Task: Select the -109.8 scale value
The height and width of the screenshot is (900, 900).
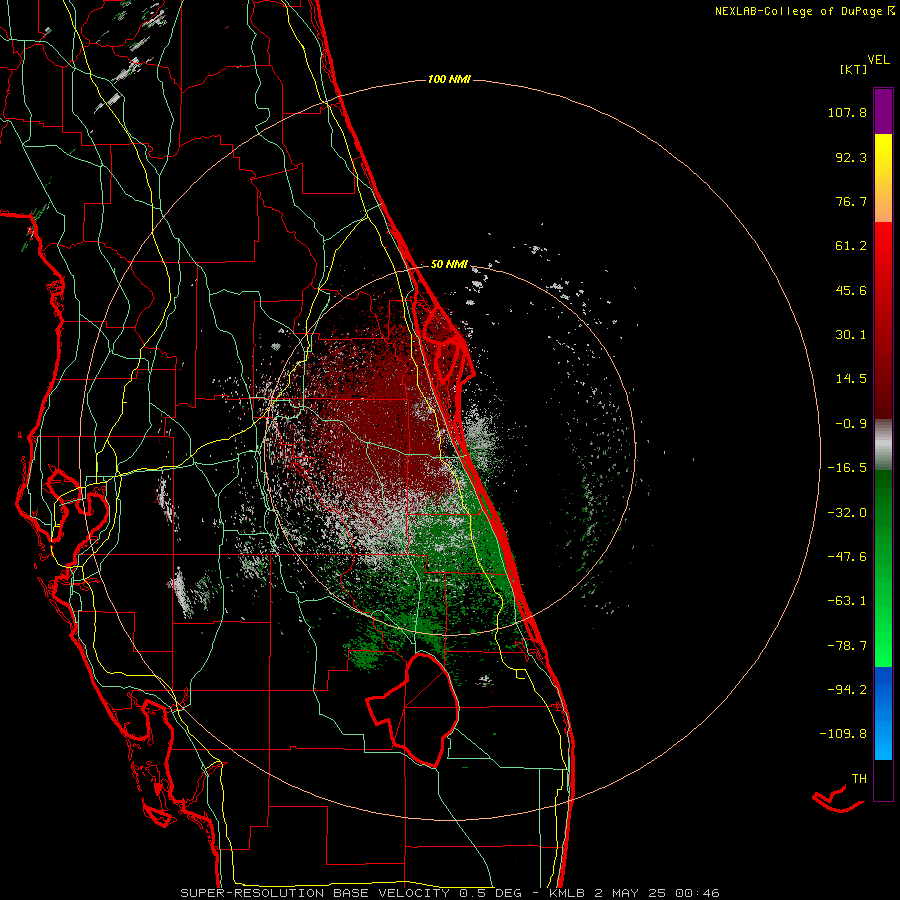Action: (843, 734)
